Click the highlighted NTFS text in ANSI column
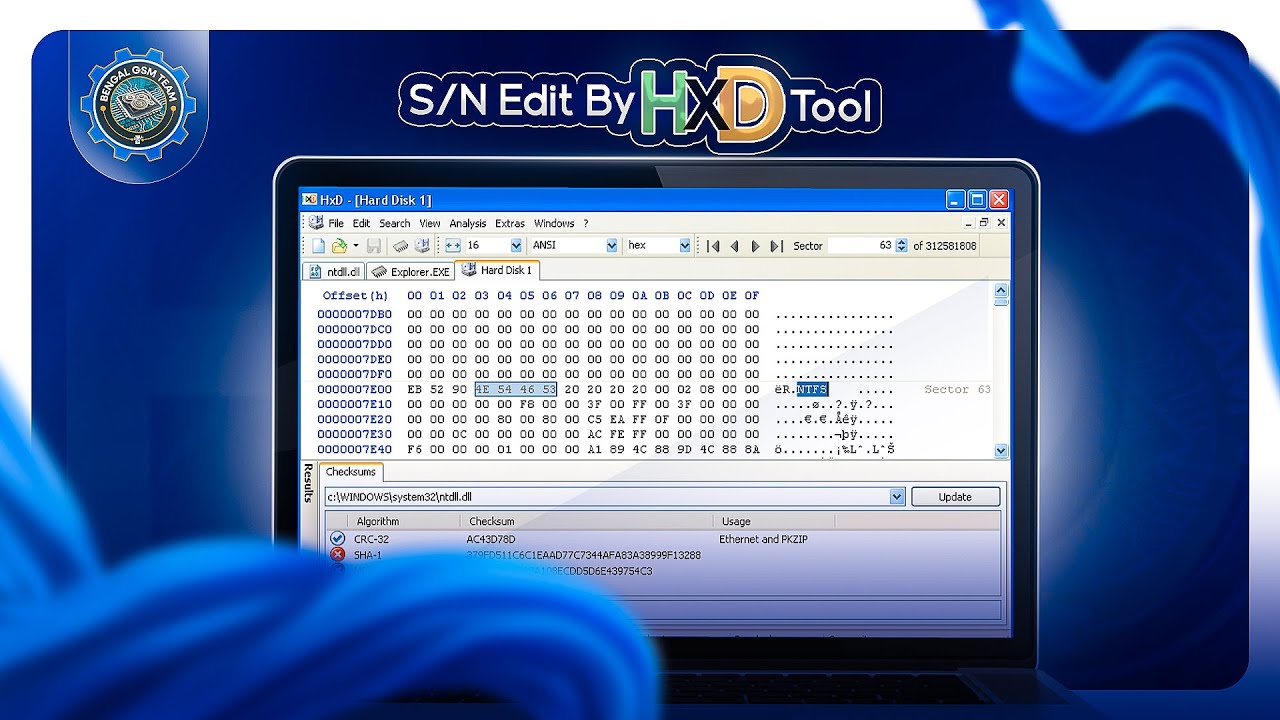The height and width of the screenshot is (720, 1280). point(813,389)
